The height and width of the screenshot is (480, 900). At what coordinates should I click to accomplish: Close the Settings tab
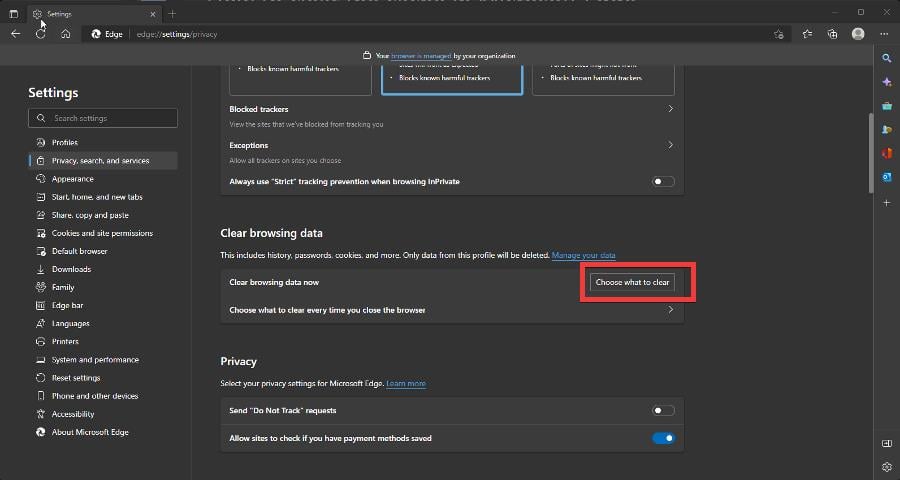click(x=153, y=14)
